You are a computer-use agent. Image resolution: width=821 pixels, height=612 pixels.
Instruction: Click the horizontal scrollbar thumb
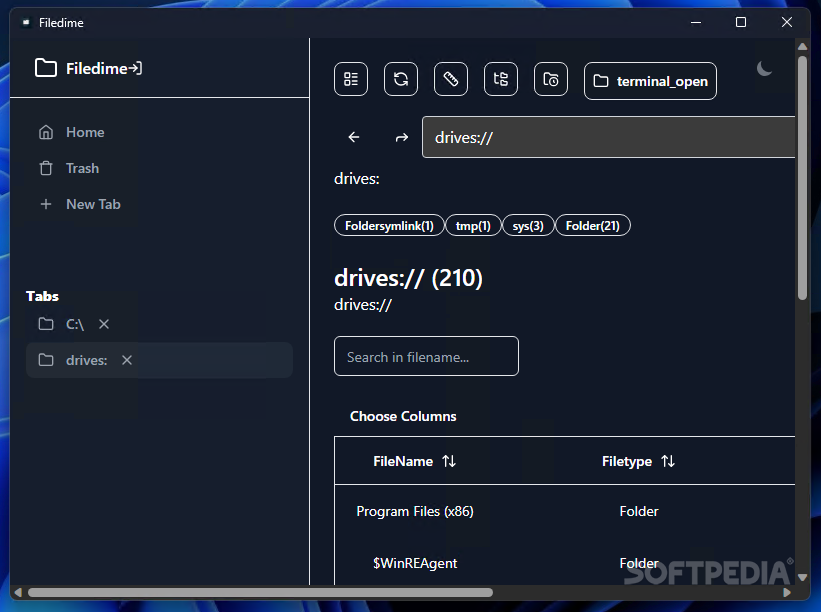(x=260, y=593)
